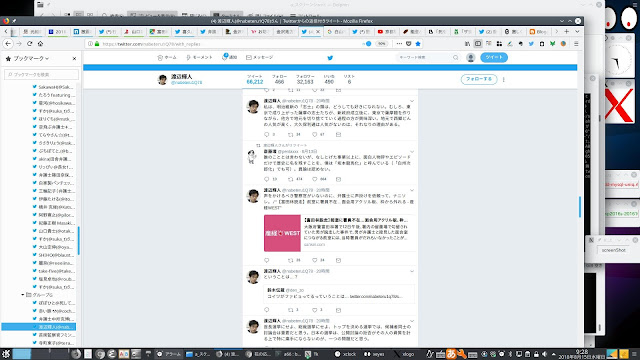Open the いいね 490 count link
Screen dimensions: 640x360
tap(329, 80)
